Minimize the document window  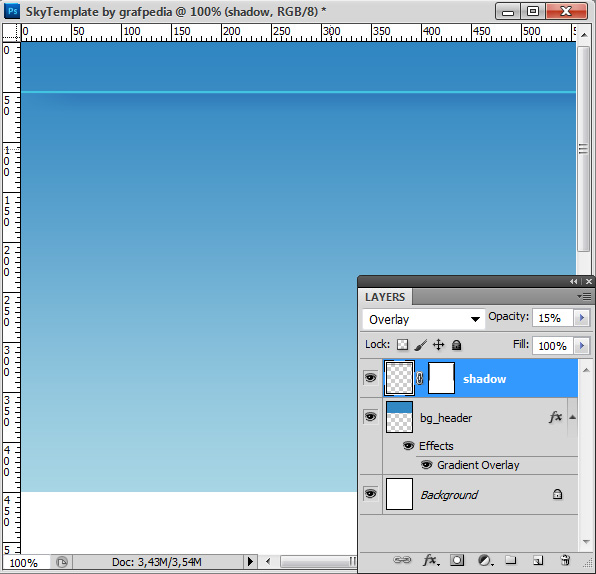[x=508, y=11]
